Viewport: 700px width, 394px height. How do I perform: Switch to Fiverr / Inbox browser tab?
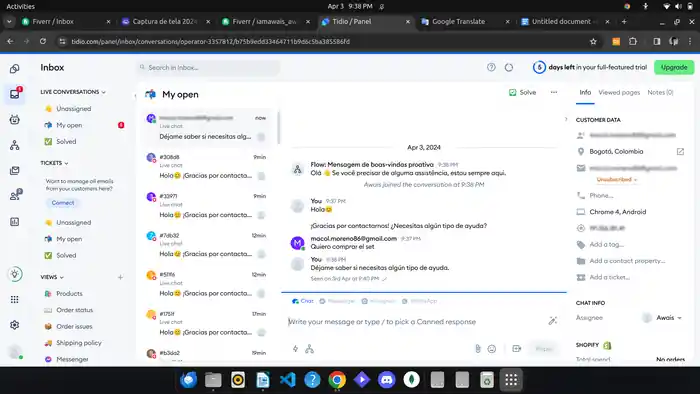coord(66,21)
